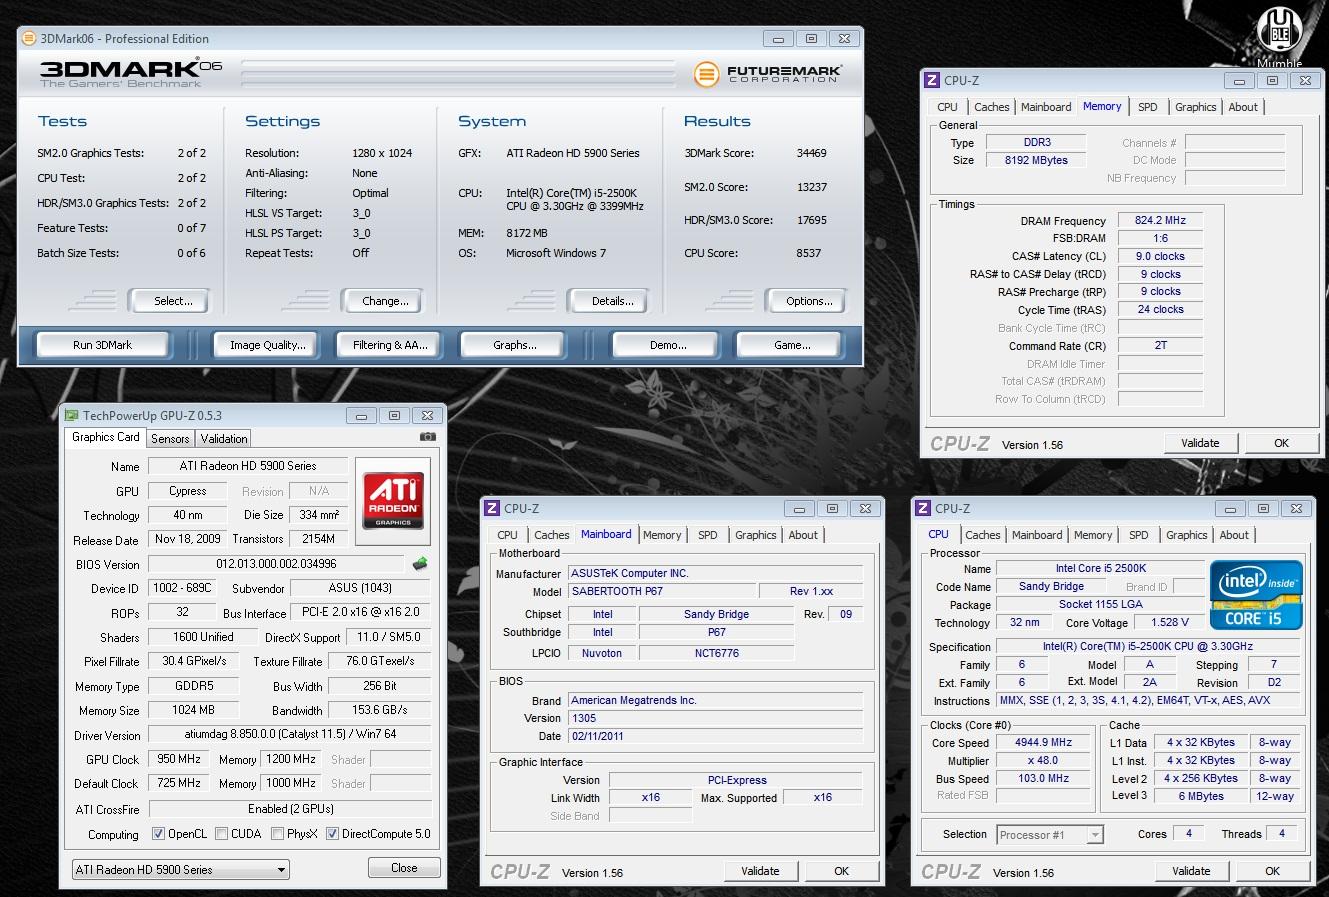Click the Mumble desktop icon

pyautogui.click(x=1279, y=37)
